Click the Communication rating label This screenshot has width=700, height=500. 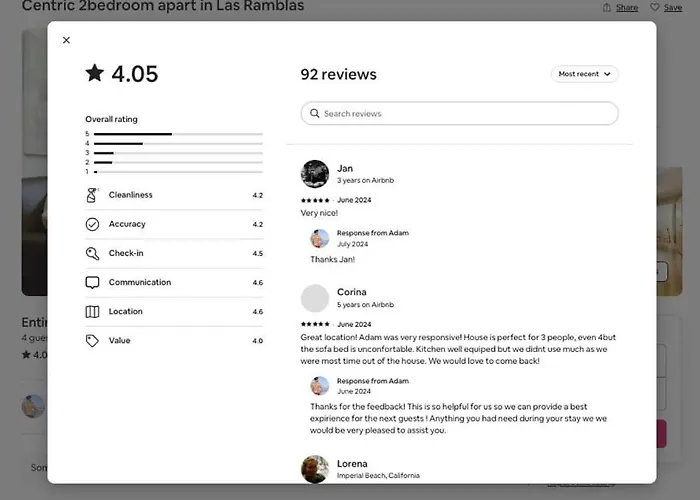[x=140, y=283]
